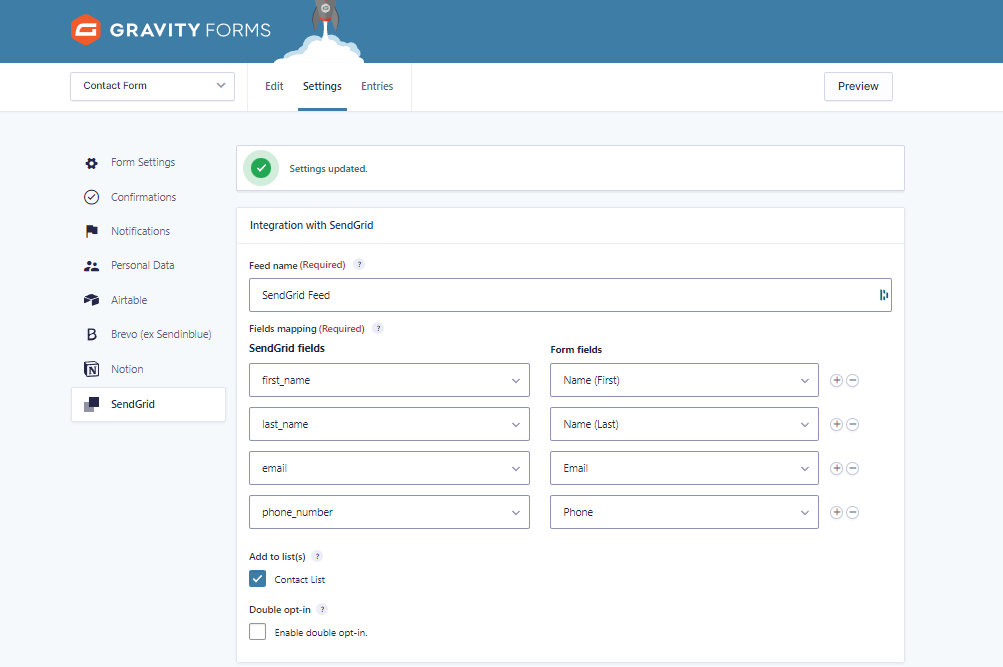Click the Personal Data people icon
Image resolution: width=1003 pixels, height=667 pixels.
pos(91,266)
